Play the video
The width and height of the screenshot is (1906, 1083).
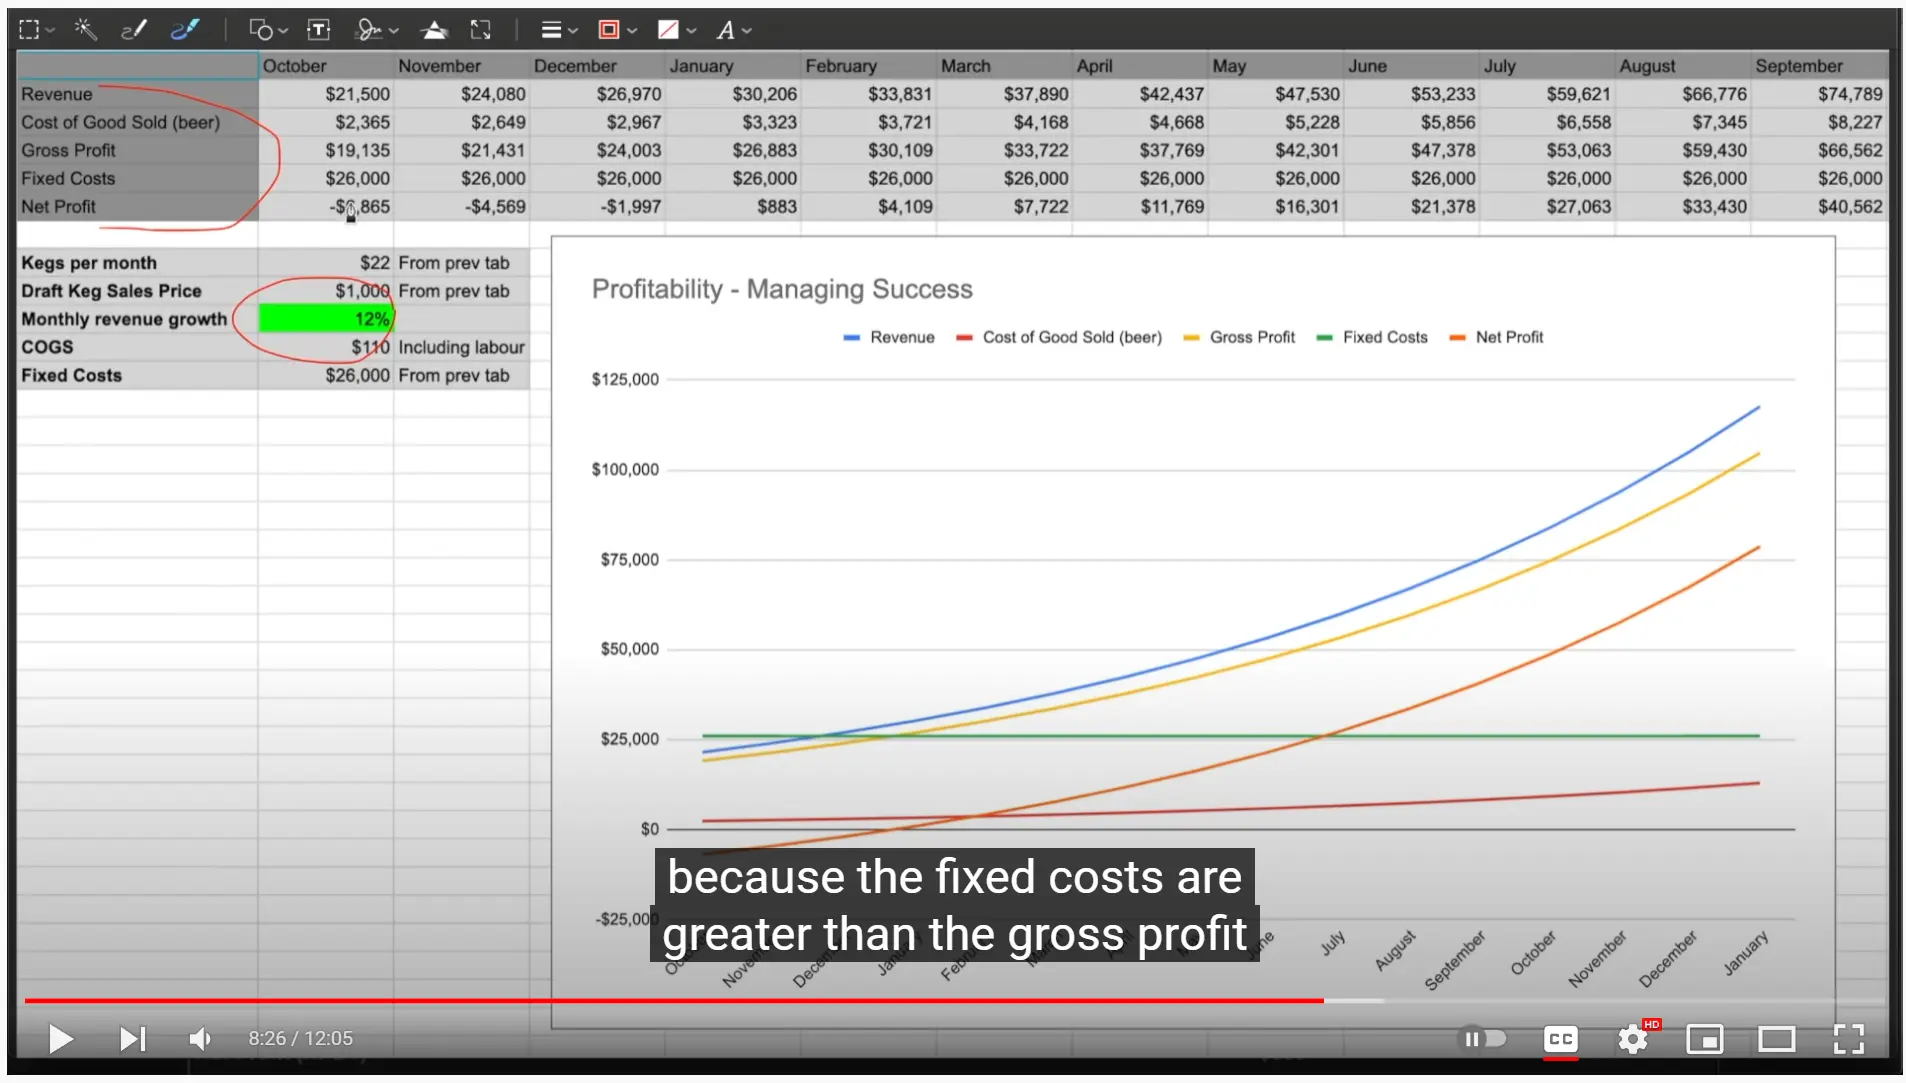click(x=60, y=1039)
